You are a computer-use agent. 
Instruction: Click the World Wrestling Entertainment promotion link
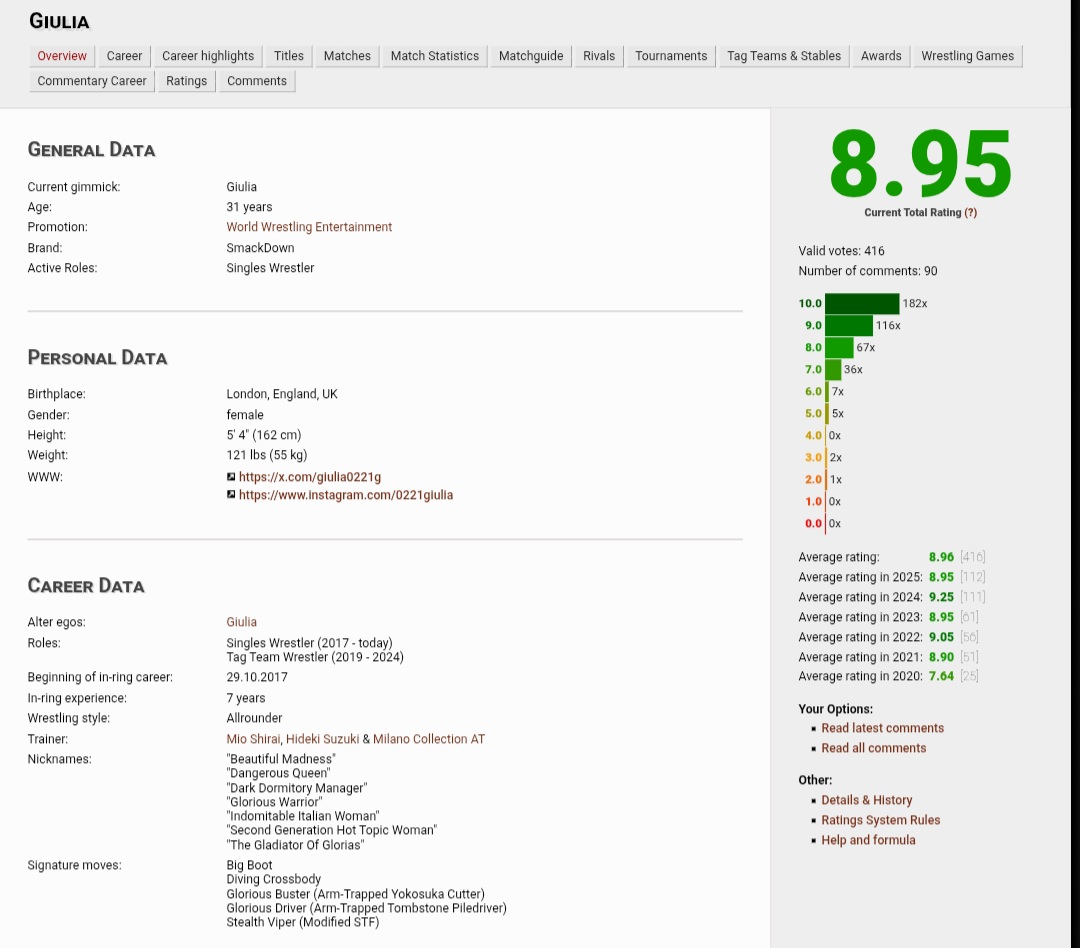309,227
